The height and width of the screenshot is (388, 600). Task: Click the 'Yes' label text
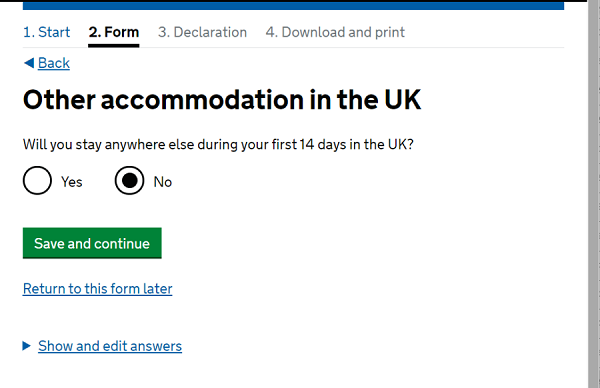pos(72,182)
